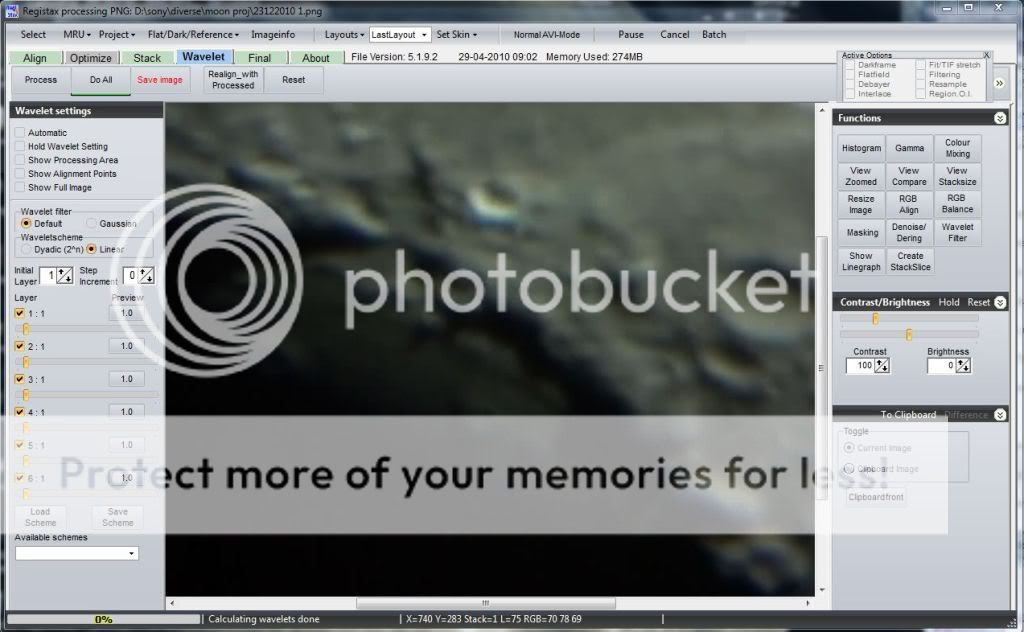Open Denoise/Dering function
The image size is (1024, 632).
pos(909,232)
